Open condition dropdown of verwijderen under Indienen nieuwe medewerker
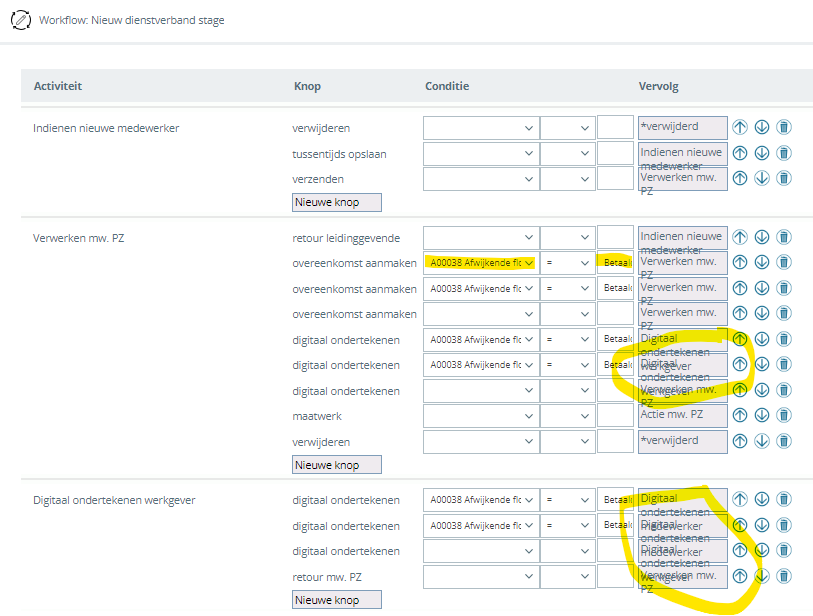Viewport: 813px width, 616px height. click(481, 128)
